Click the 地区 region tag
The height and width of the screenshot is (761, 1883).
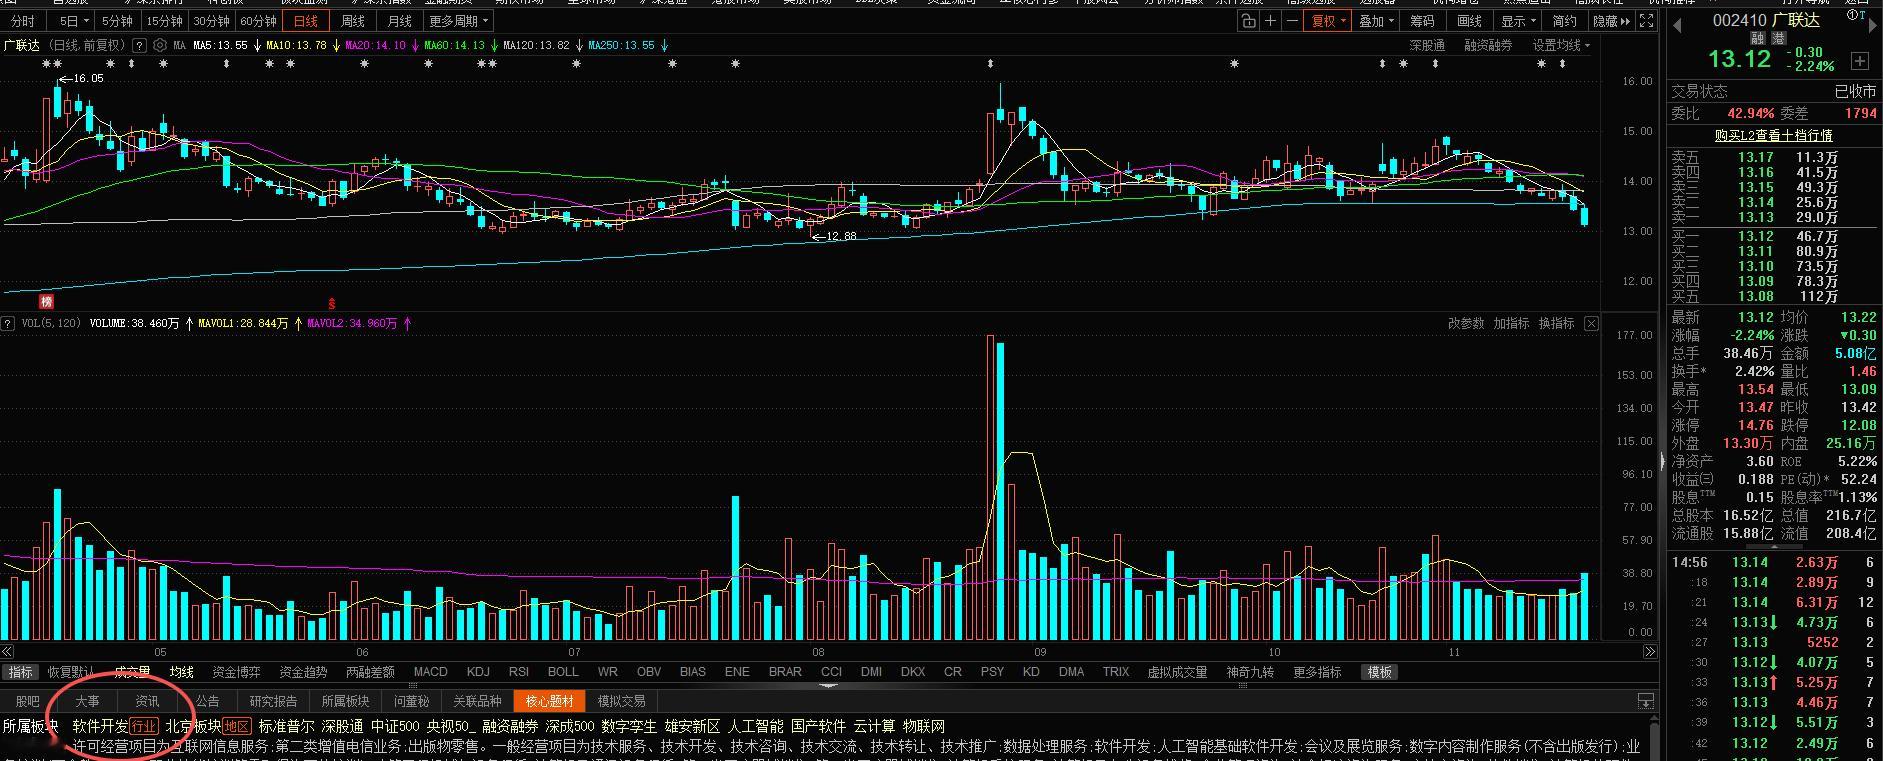coord(237,726)
